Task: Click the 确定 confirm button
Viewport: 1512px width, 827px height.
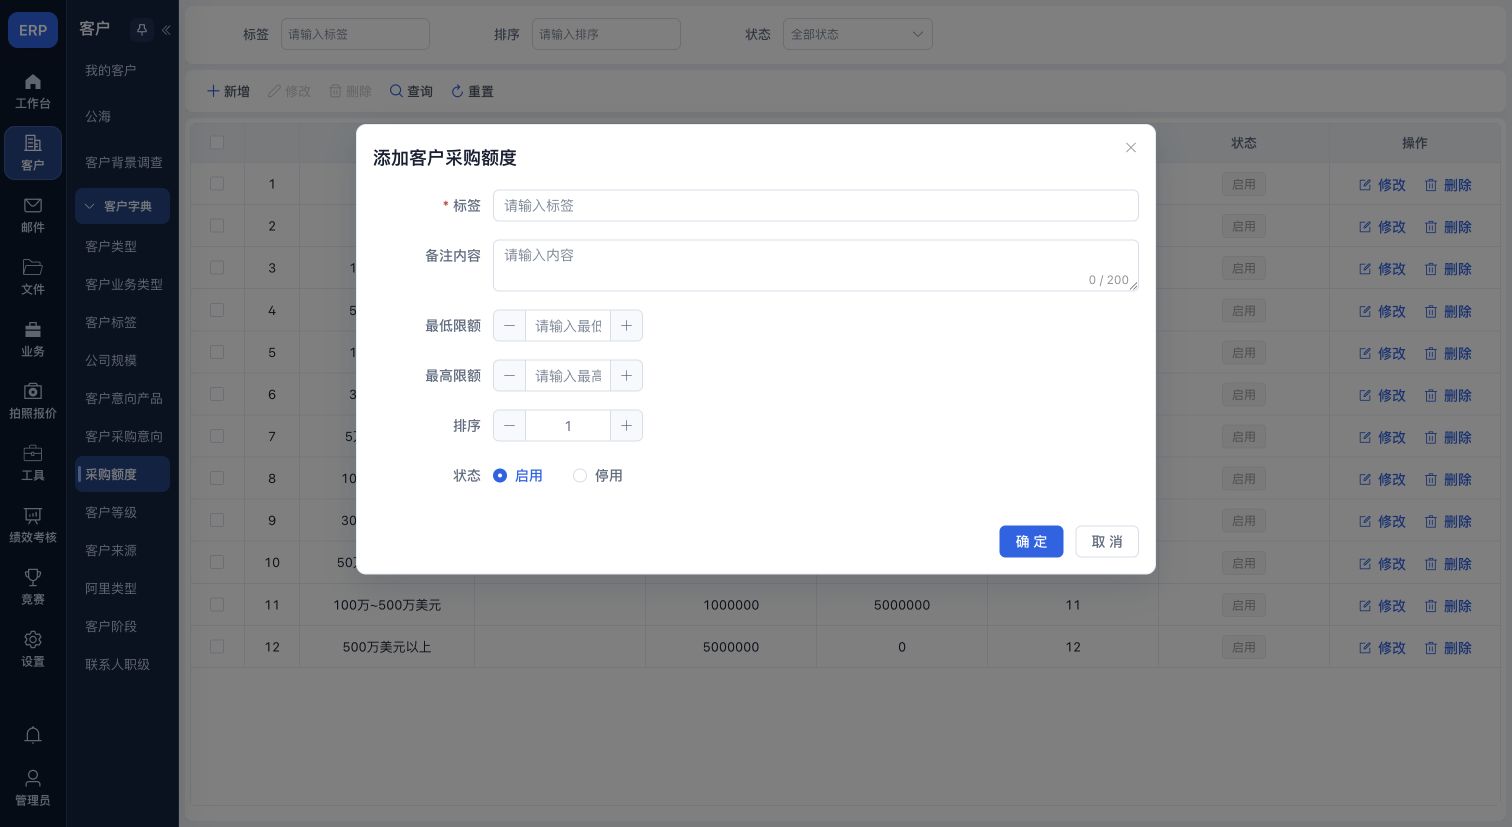Action: (x=1031, y=542)
